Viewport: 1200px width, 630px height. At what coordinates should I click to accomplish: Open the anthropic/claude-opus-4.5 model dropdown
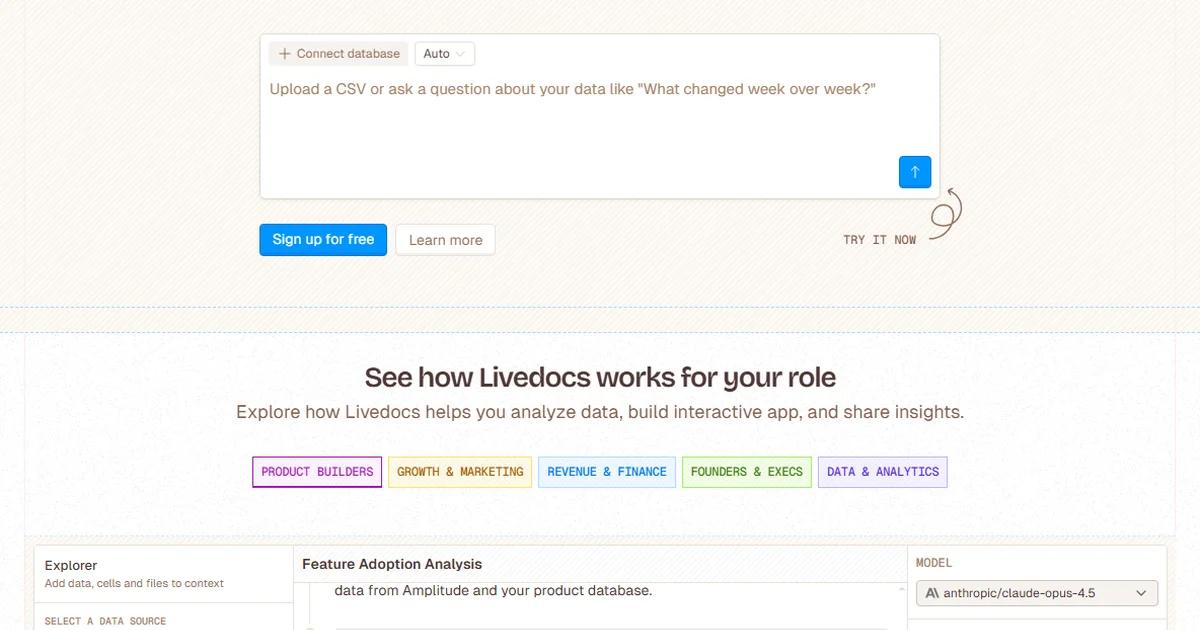1036,592
